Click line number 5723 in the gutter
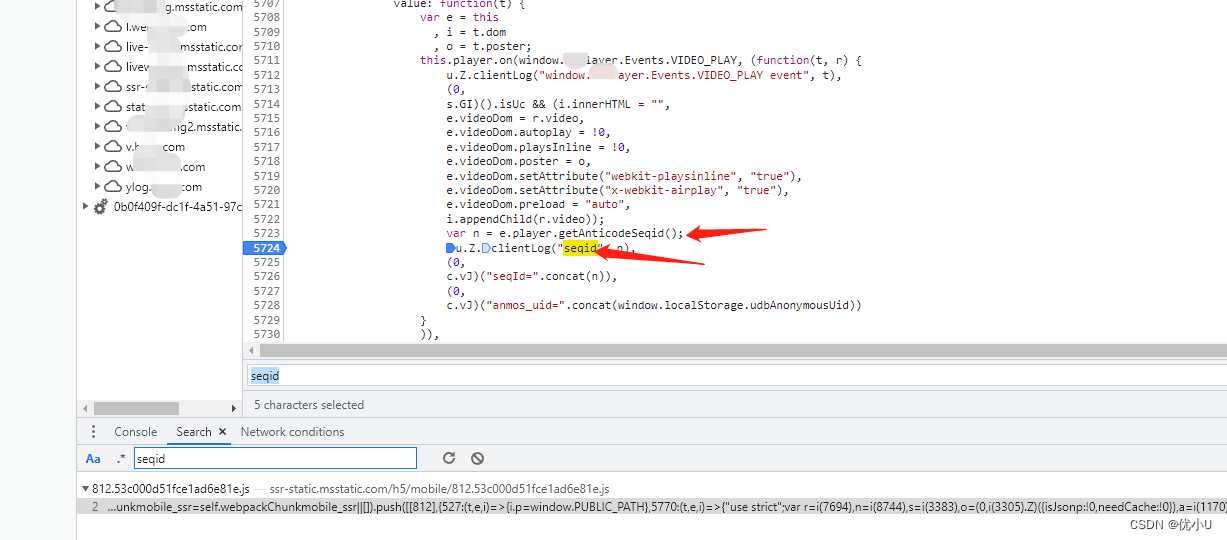This screenshot has height=540, width=1227. (267, 233)
